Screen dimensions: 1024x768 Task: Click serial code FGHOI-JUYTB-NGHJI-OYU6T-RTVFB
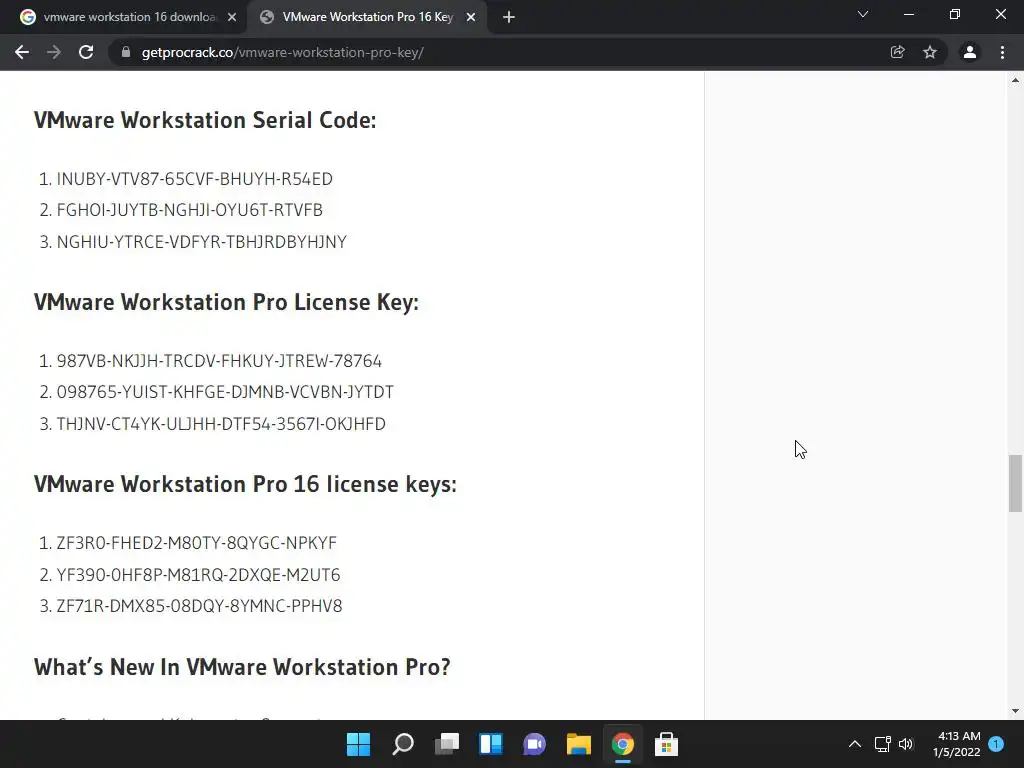click(x=189, y=210)
